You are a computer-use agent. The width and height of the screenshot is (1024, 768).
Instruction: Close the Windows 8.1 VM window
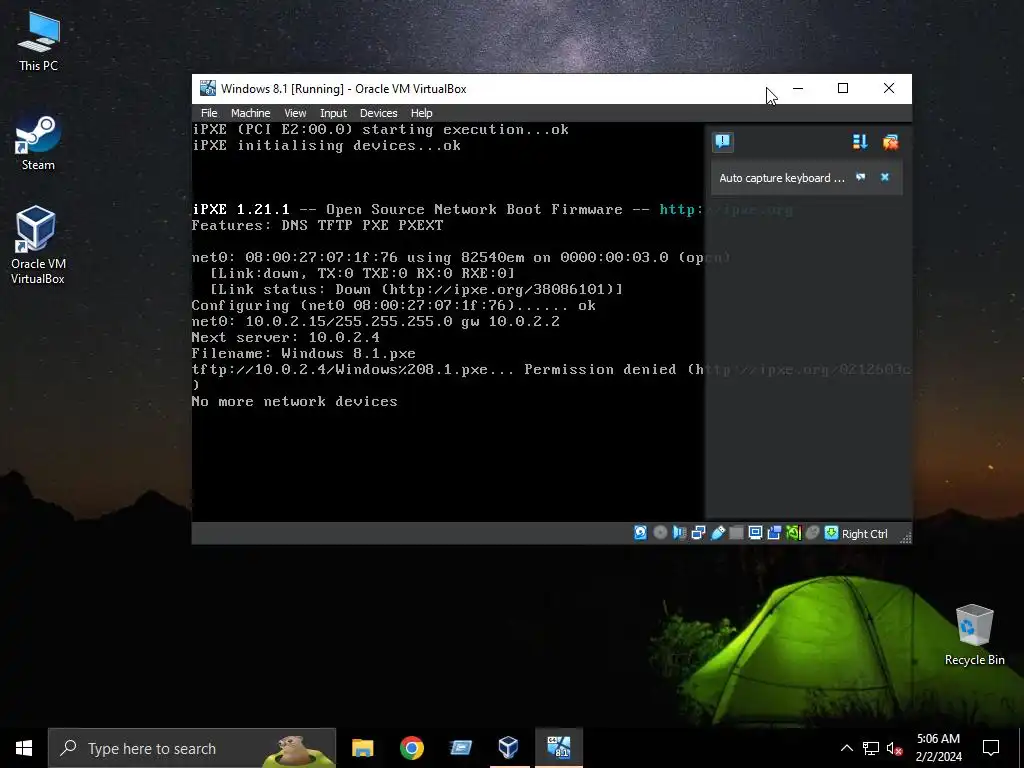point(889,88)
